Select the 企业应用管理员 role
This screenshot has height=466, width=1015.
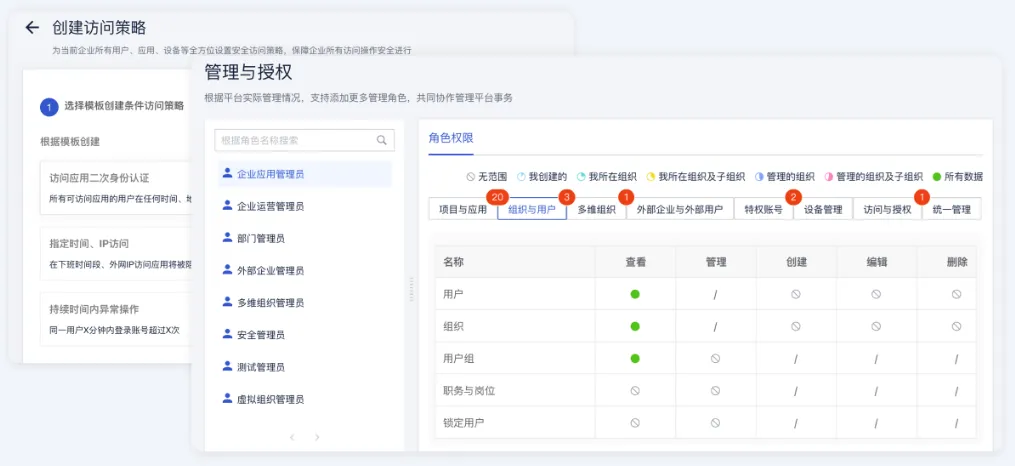[x=304, y=174]
